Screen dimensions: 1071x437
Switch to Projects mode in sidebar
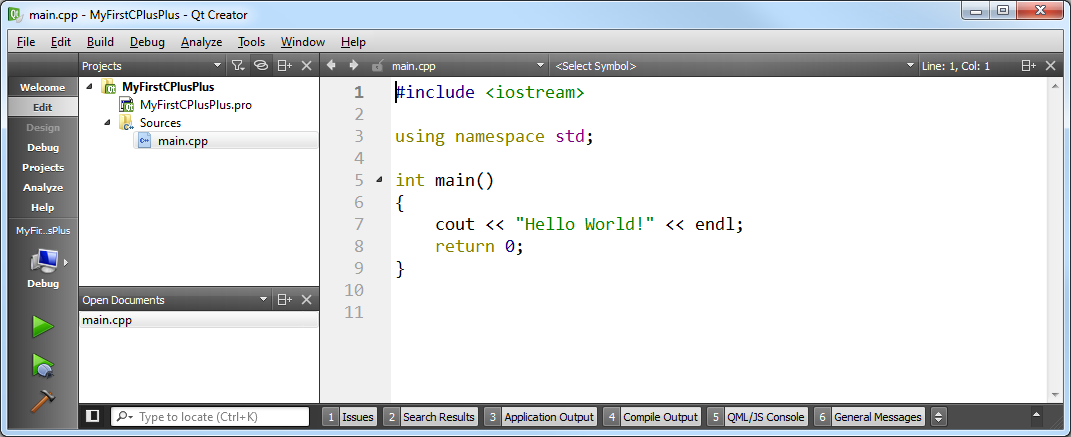[42, 167]
